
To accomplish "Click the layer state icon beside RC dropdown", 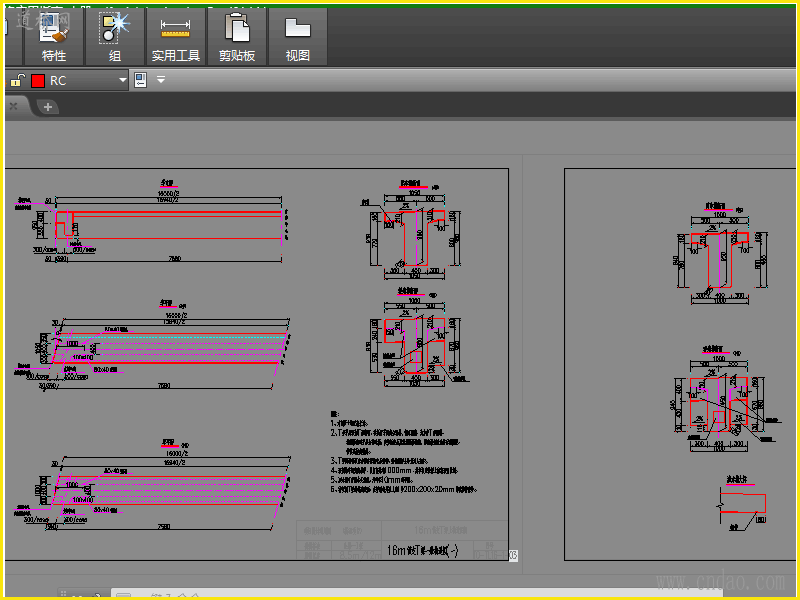I will tap(141, 80).
